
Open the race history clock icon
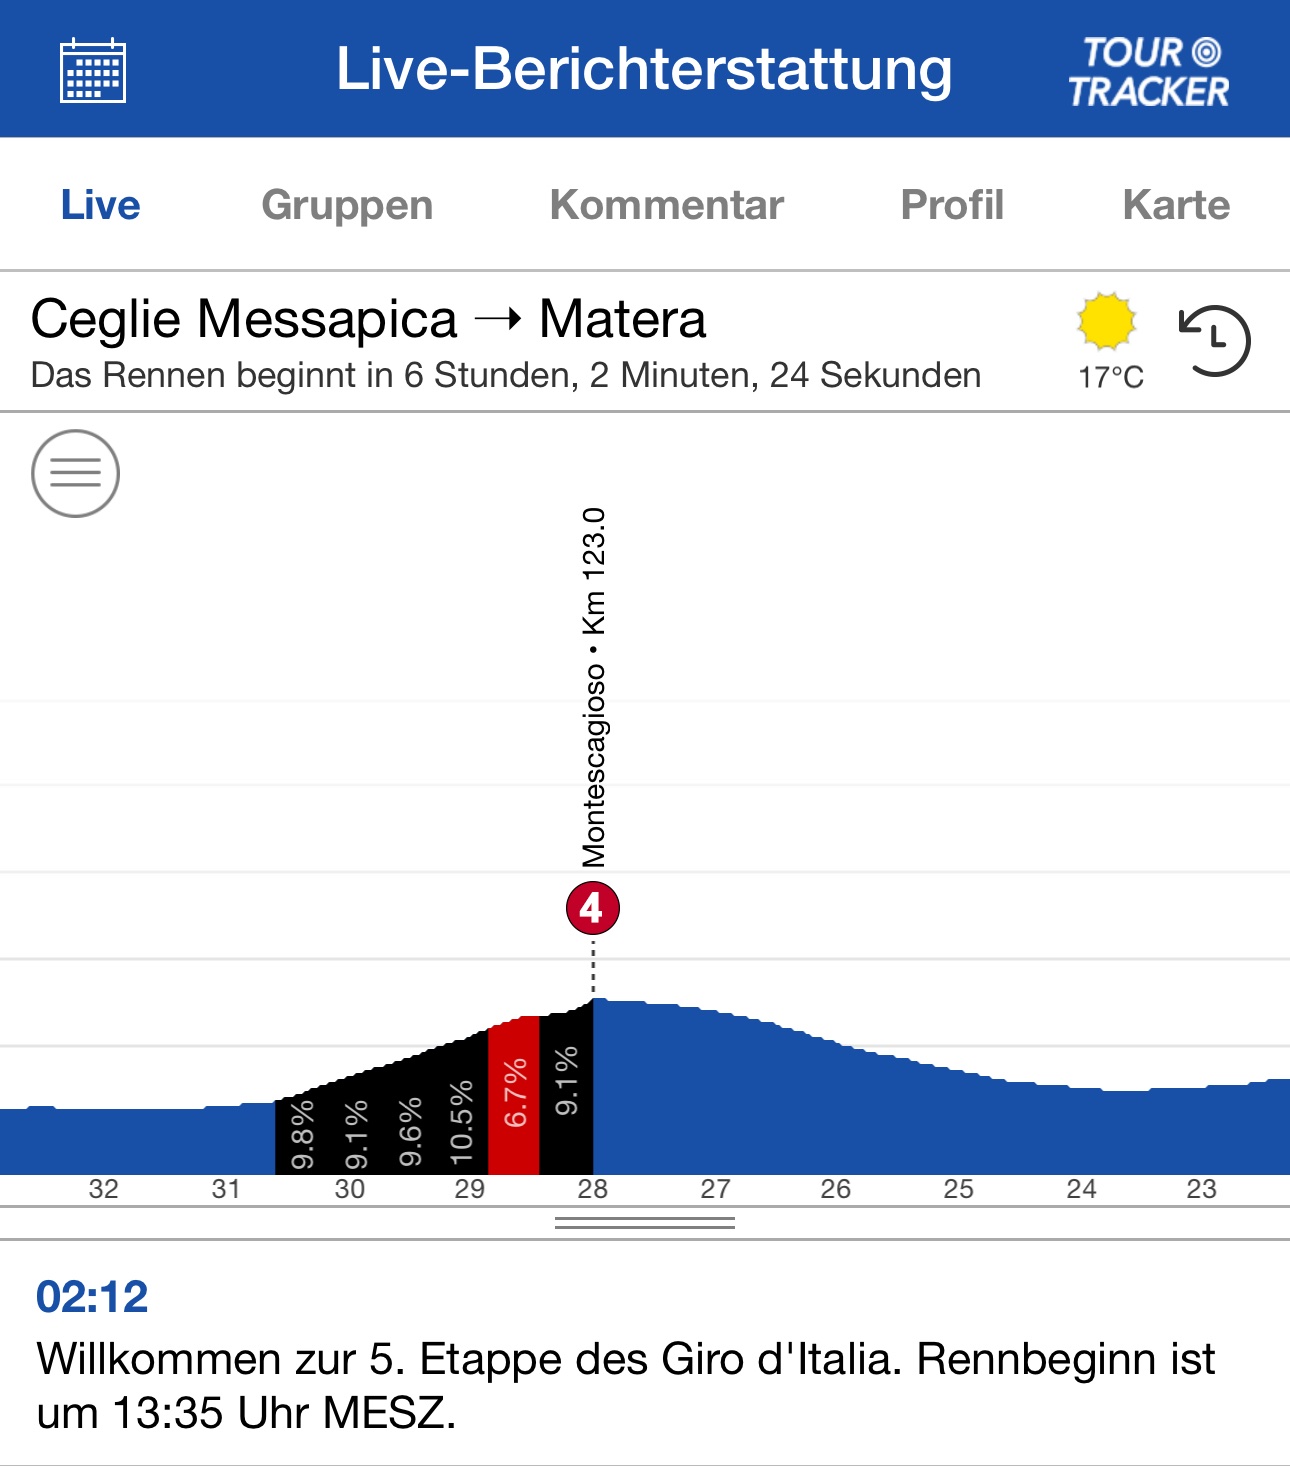coord(1214,341)
